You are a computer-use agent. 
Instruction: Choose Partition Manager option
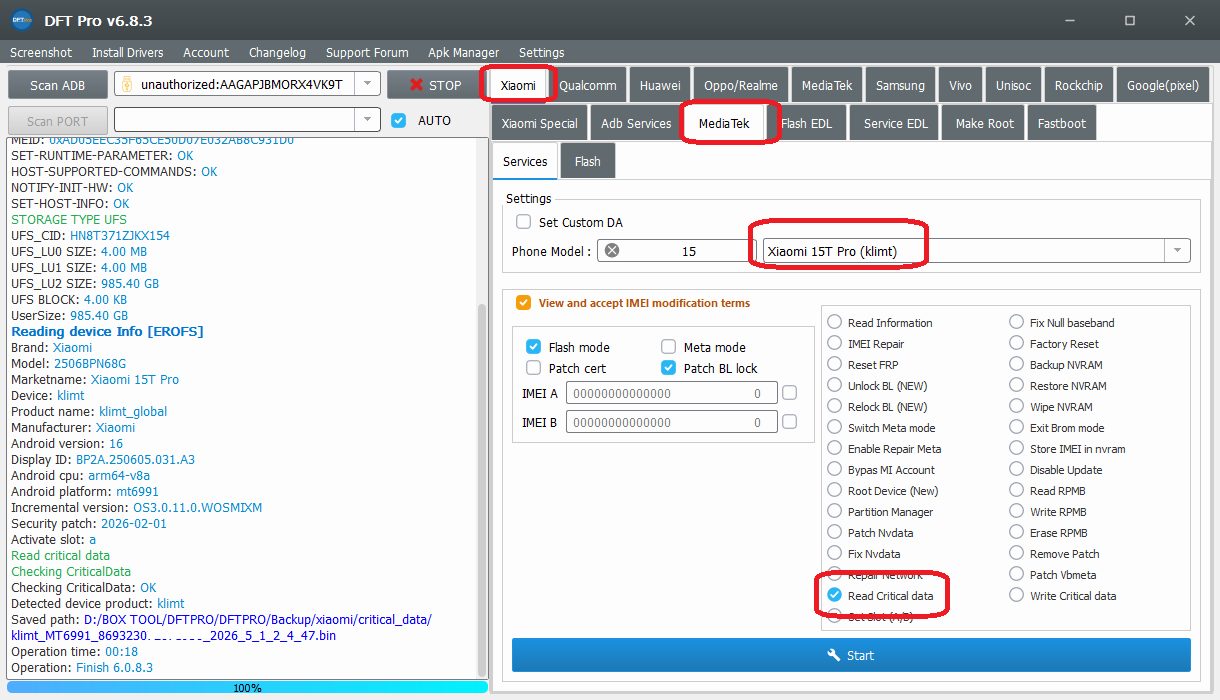pos(835,511)
